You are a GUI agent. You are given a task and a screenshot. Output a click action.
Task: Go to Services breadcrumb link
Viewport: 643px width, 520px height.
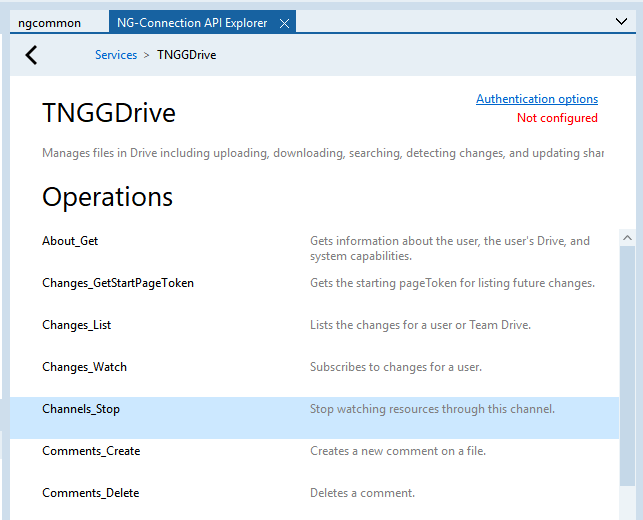[x=116, y=55]
